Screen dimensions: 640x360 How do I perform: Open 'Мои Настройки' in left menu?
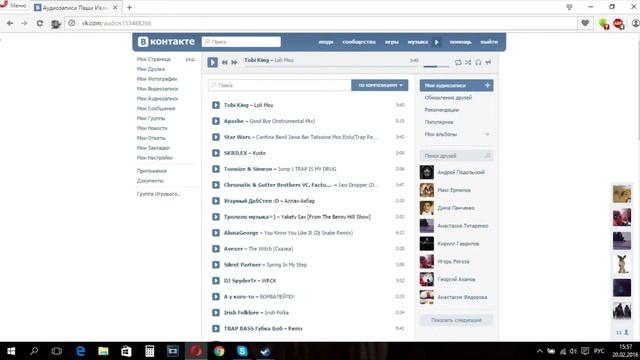coord(154,158)
